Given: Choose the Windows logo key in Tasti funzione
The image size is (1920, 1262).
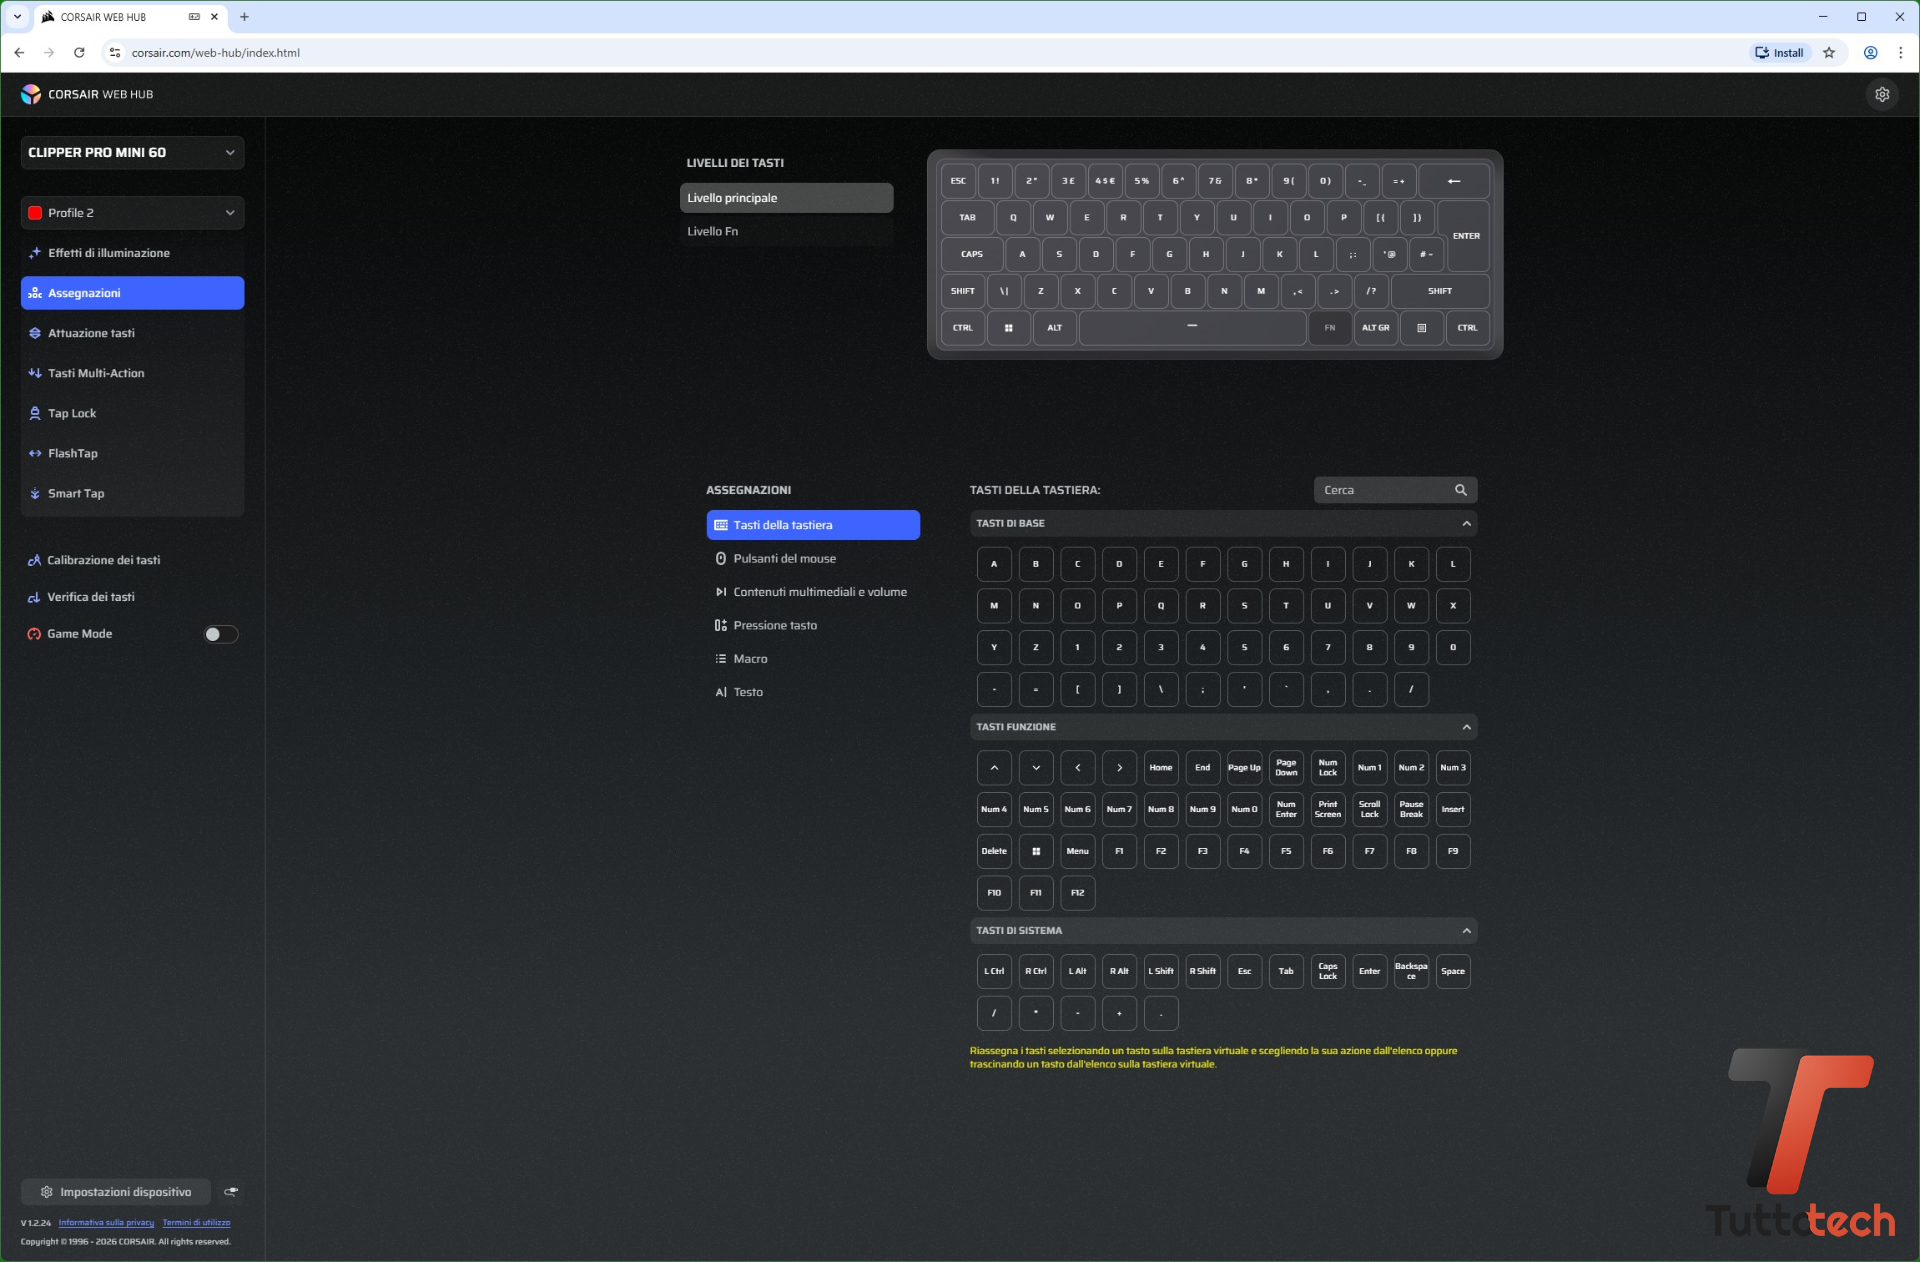Looking at the screenshot, I should (x=1036, y=851).
